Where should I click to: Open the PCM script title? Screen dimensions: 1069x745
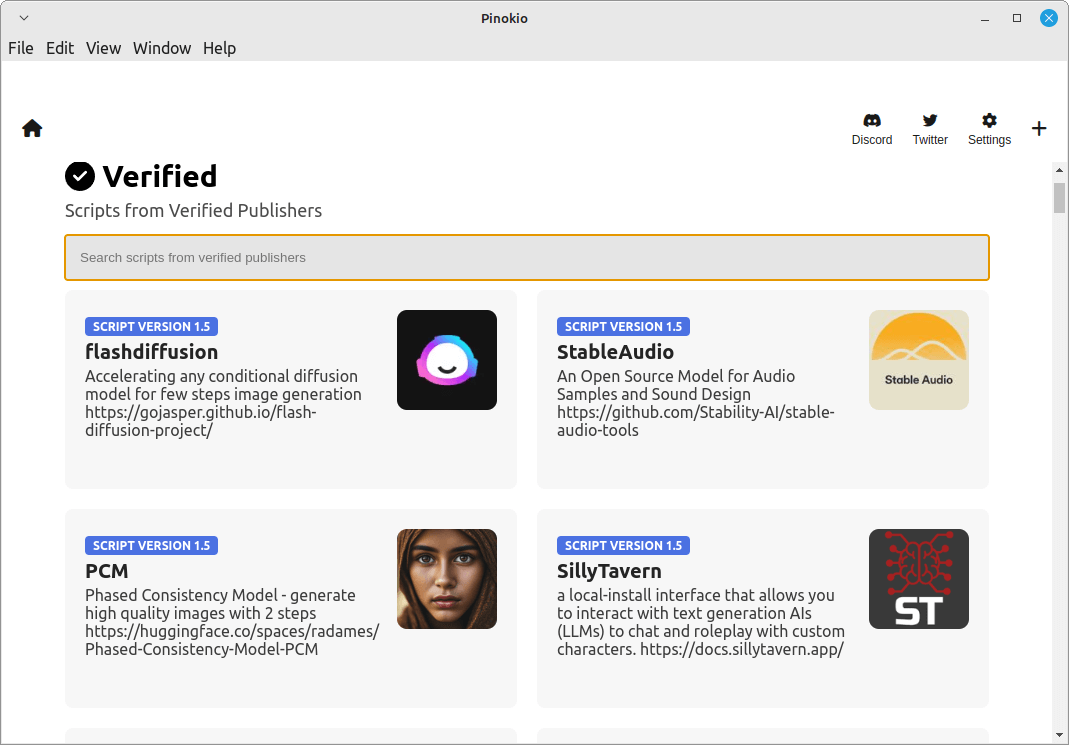(106, 571)
